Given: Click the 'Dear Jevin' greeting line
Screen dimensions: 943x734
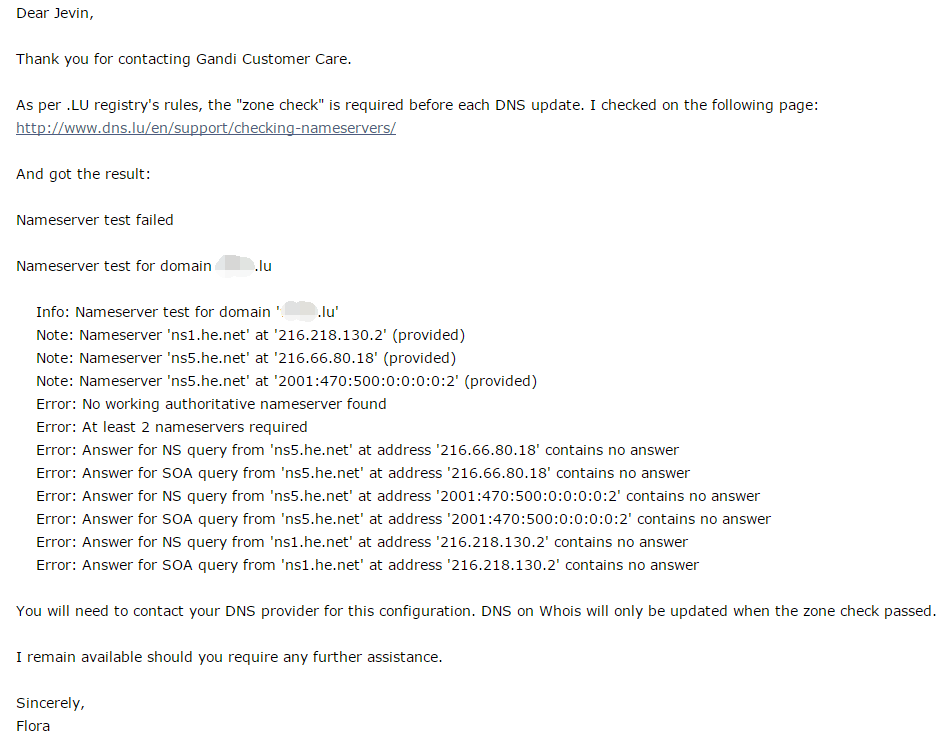Looking at the screenshot, I should coord(55,13).
